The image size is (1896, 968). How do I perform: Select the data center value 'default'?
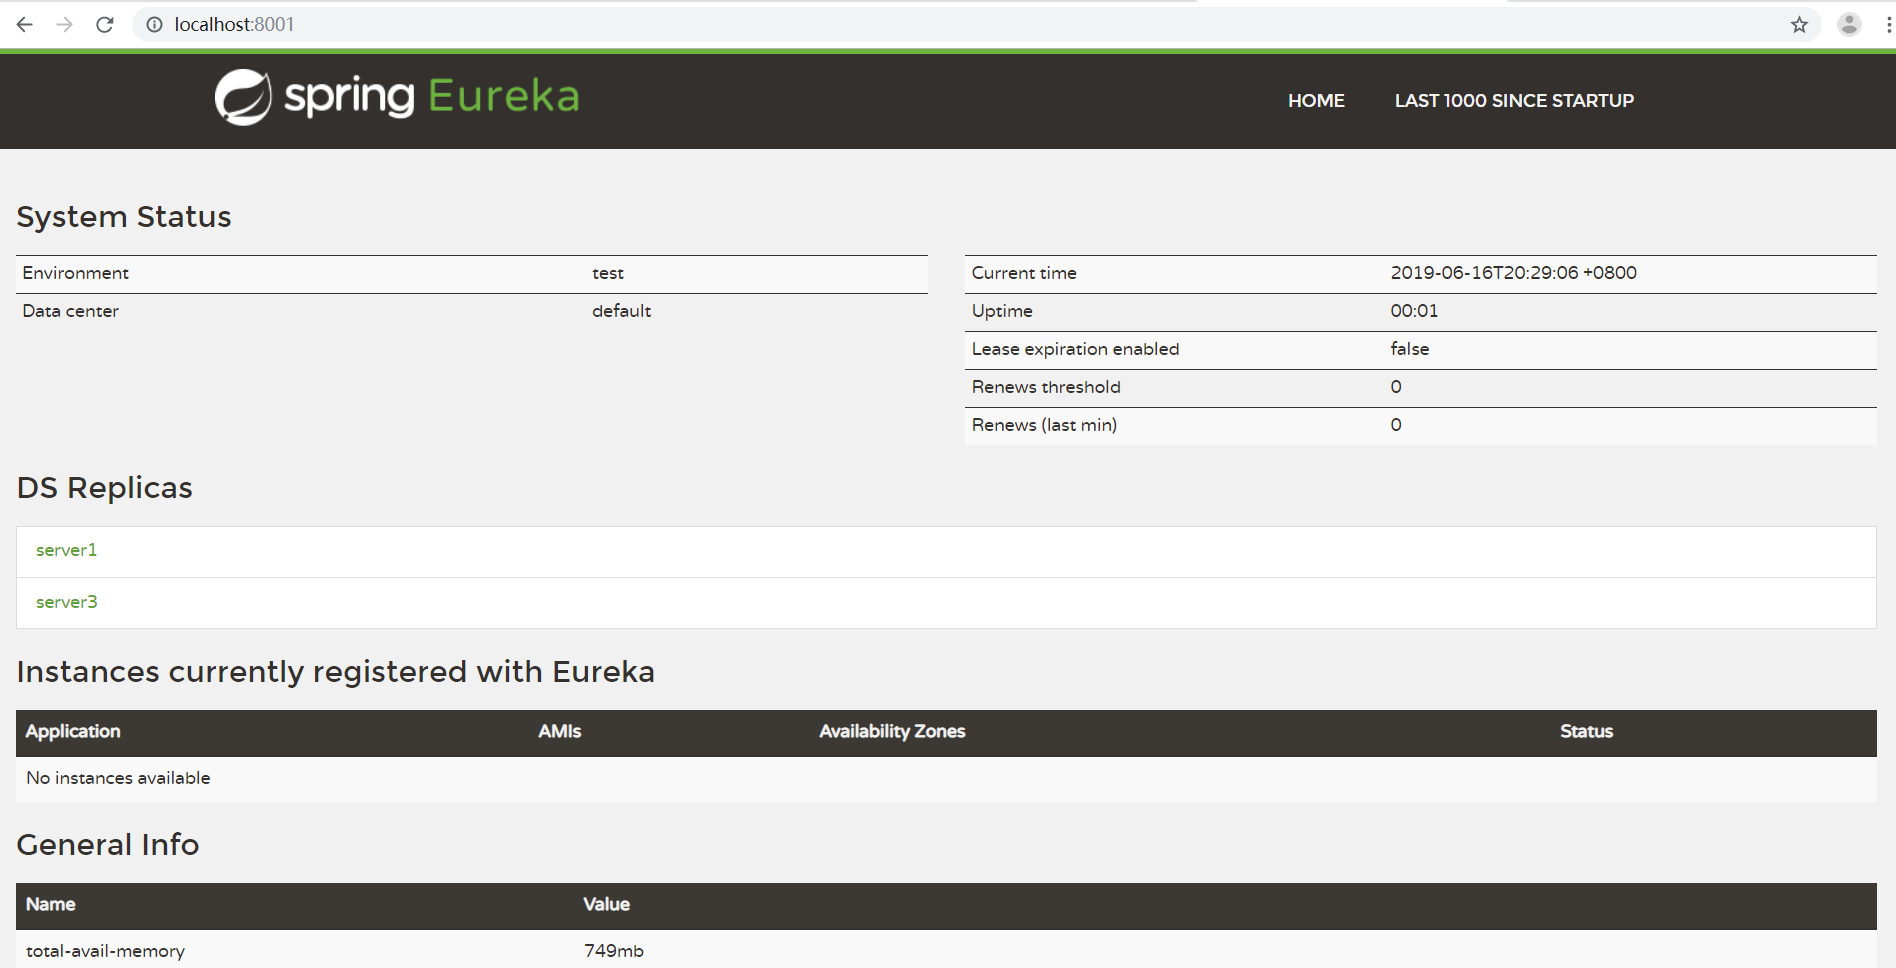coord(621,311)
